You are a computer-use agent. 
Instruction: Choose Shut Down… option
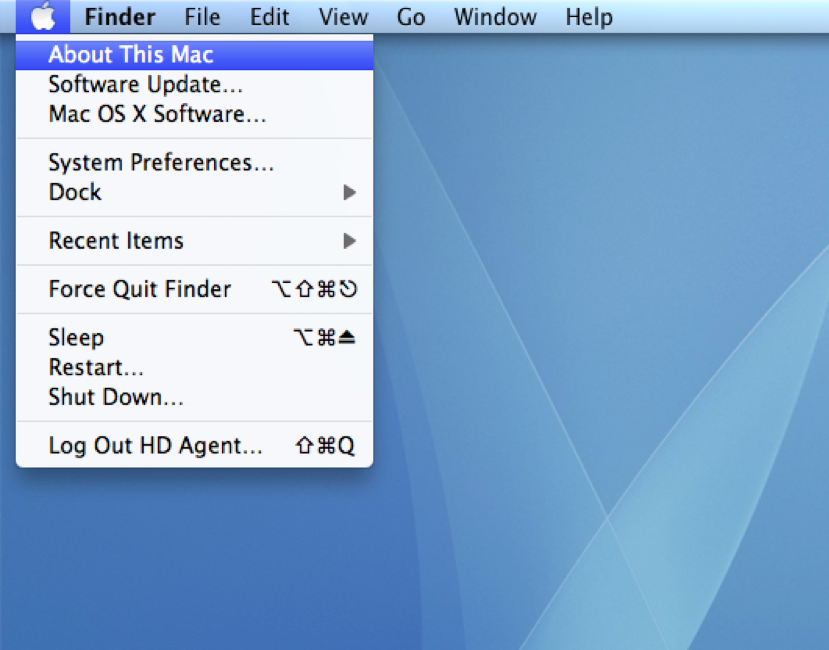click(x=116, y=397)
